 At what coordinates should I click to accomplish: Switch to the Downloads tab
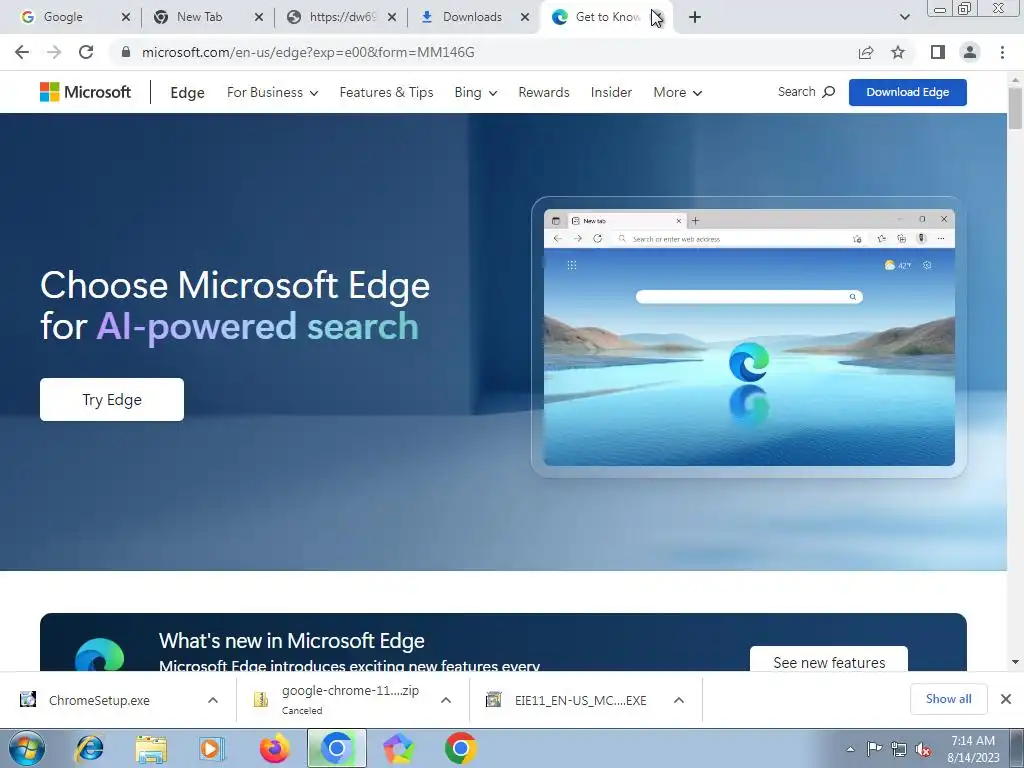pyautogui.click(x=472, y=17)
